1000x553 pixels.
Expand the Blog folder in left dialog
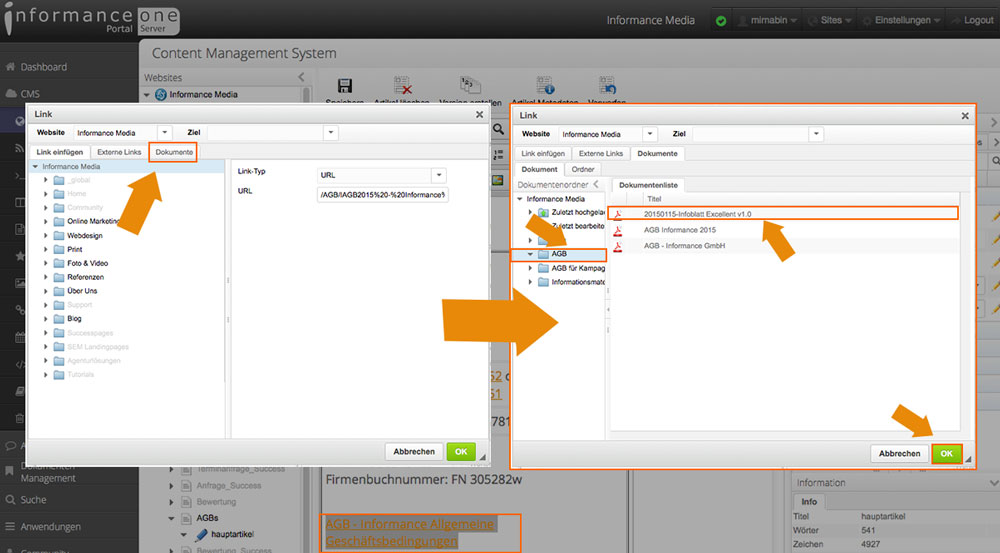(x=46, y=318)
